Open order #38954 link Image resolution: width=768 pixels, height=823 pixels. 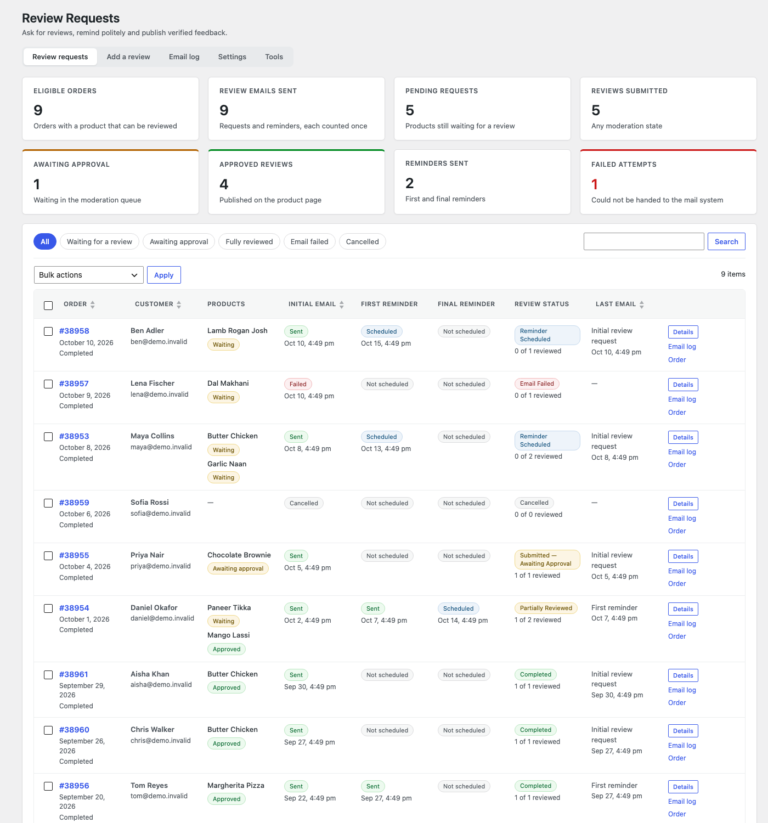pos(74,608)
